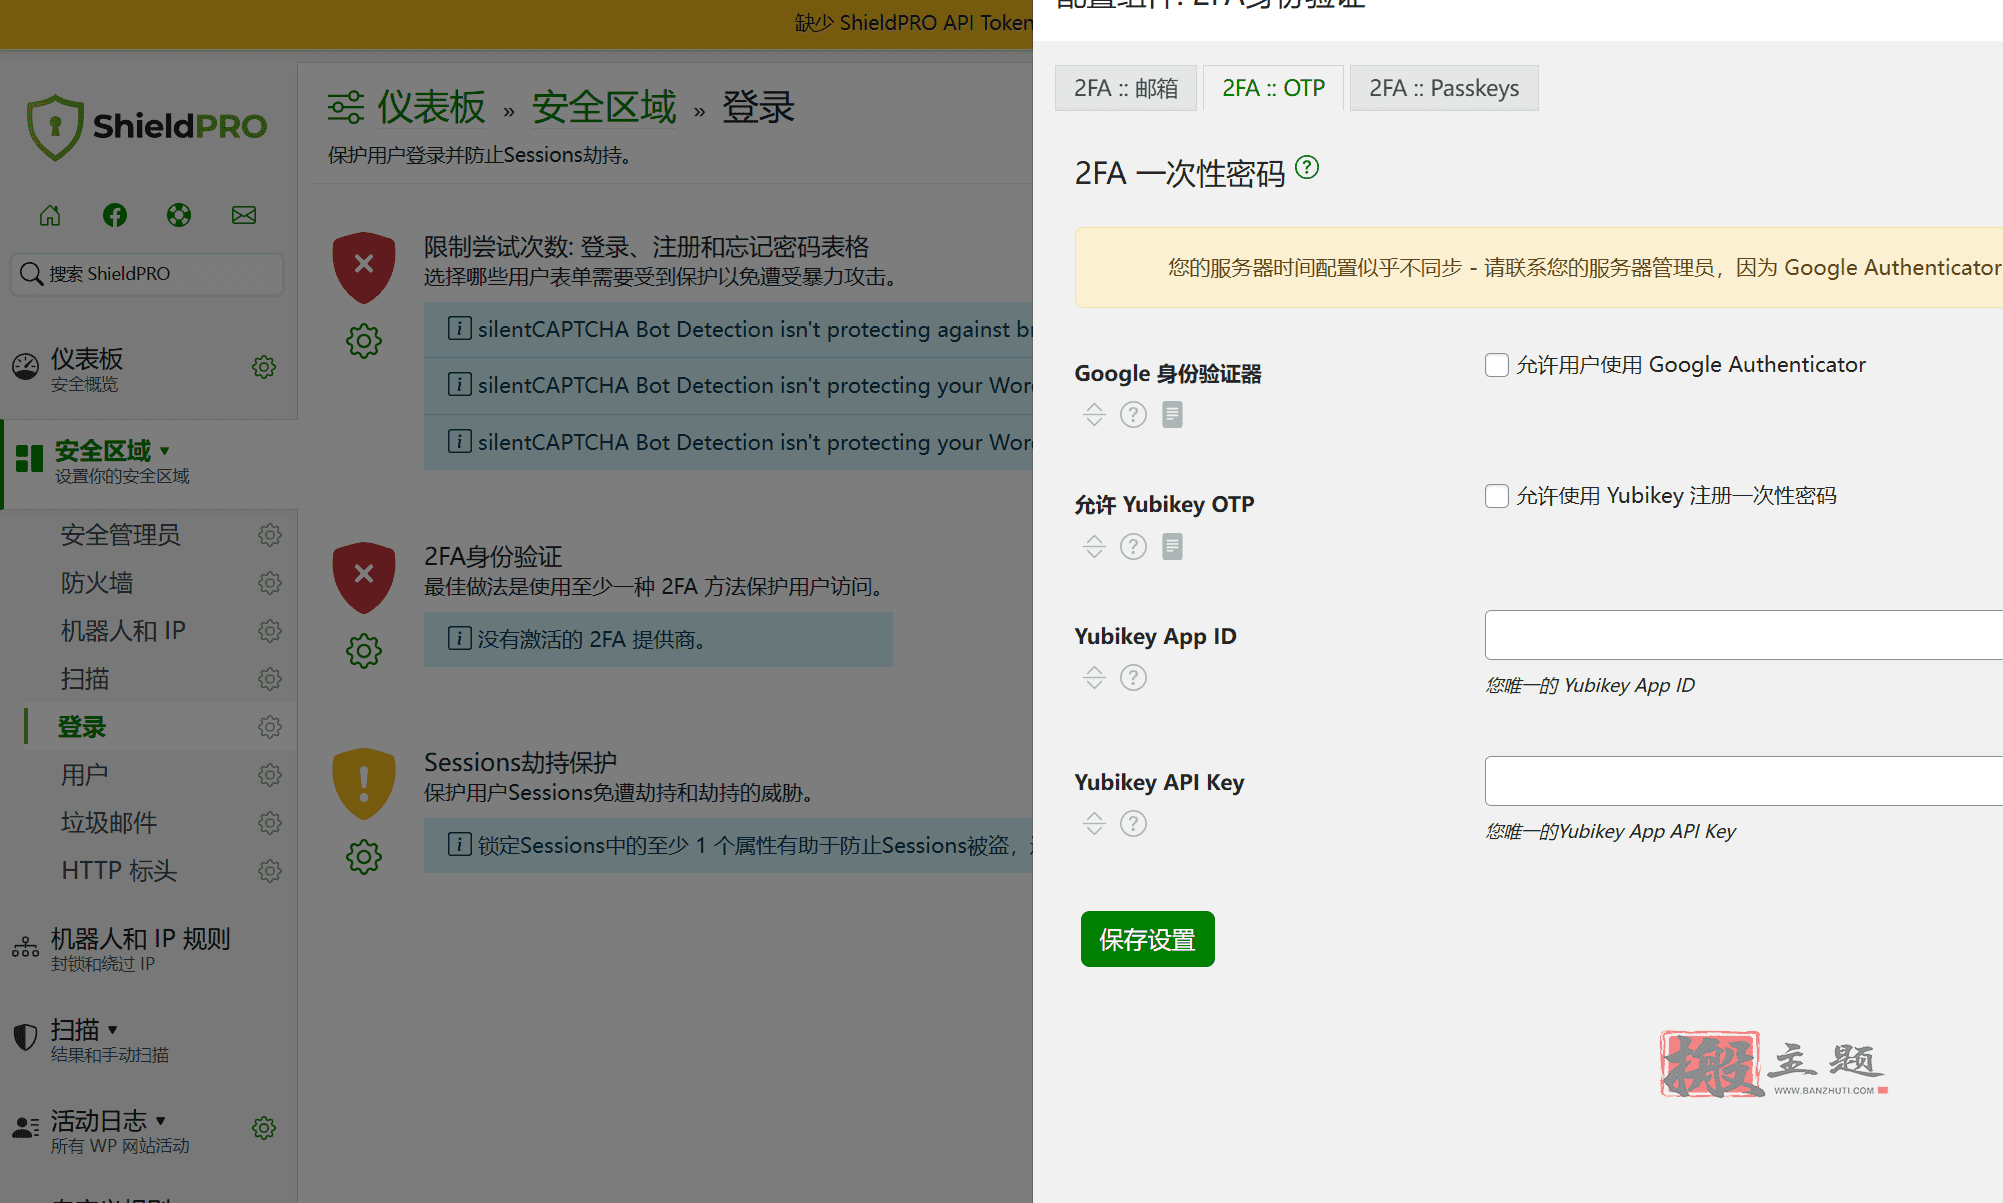Screen dimensions: 2003x1203
Task: Expand the 扫描 sidebar dropdown arrow
Action: coord(113,1029)
